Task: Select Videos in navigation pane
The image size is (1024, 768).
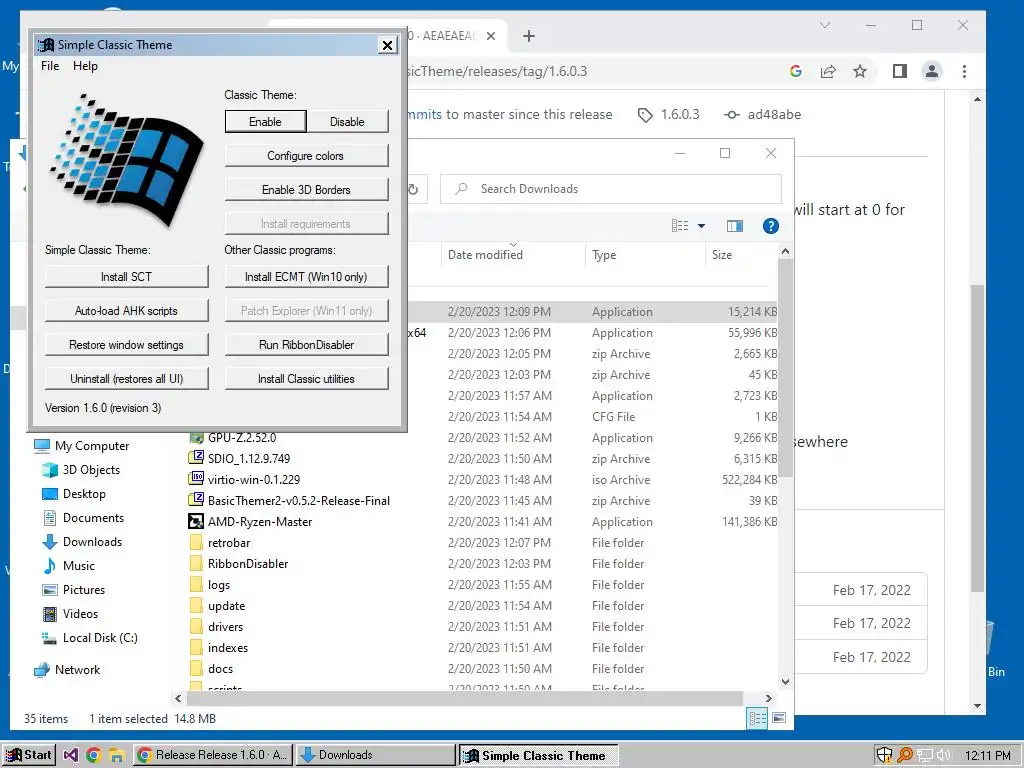Action: click(80, 614)
